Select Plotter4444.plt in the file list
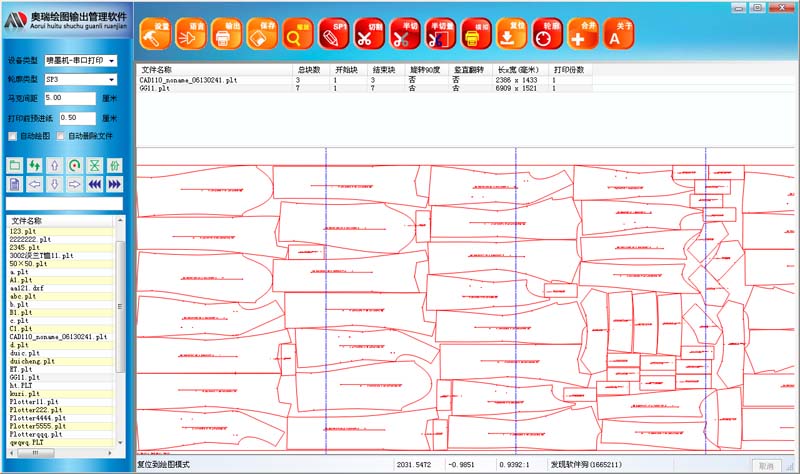The height and width of the screenshot is (474, 800). 60,418
